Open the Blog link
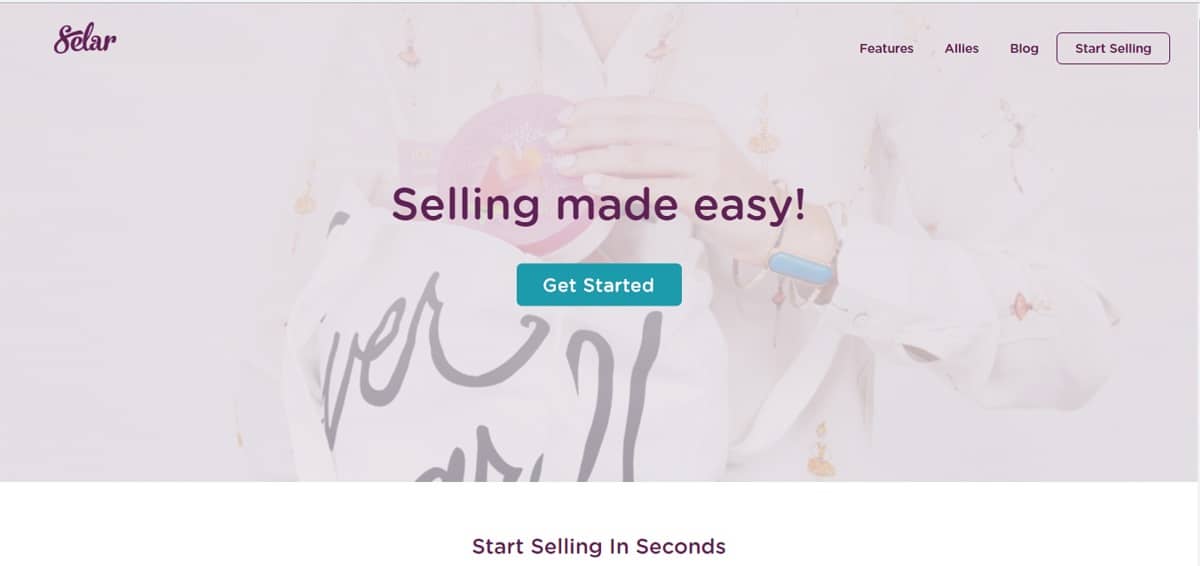Screen dimensions: 1200x566 coord(1024,48)
